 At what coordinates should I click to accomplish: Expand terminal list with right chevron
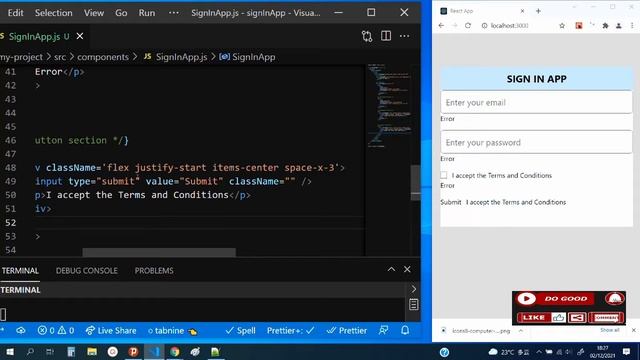[x=413, y=289]
